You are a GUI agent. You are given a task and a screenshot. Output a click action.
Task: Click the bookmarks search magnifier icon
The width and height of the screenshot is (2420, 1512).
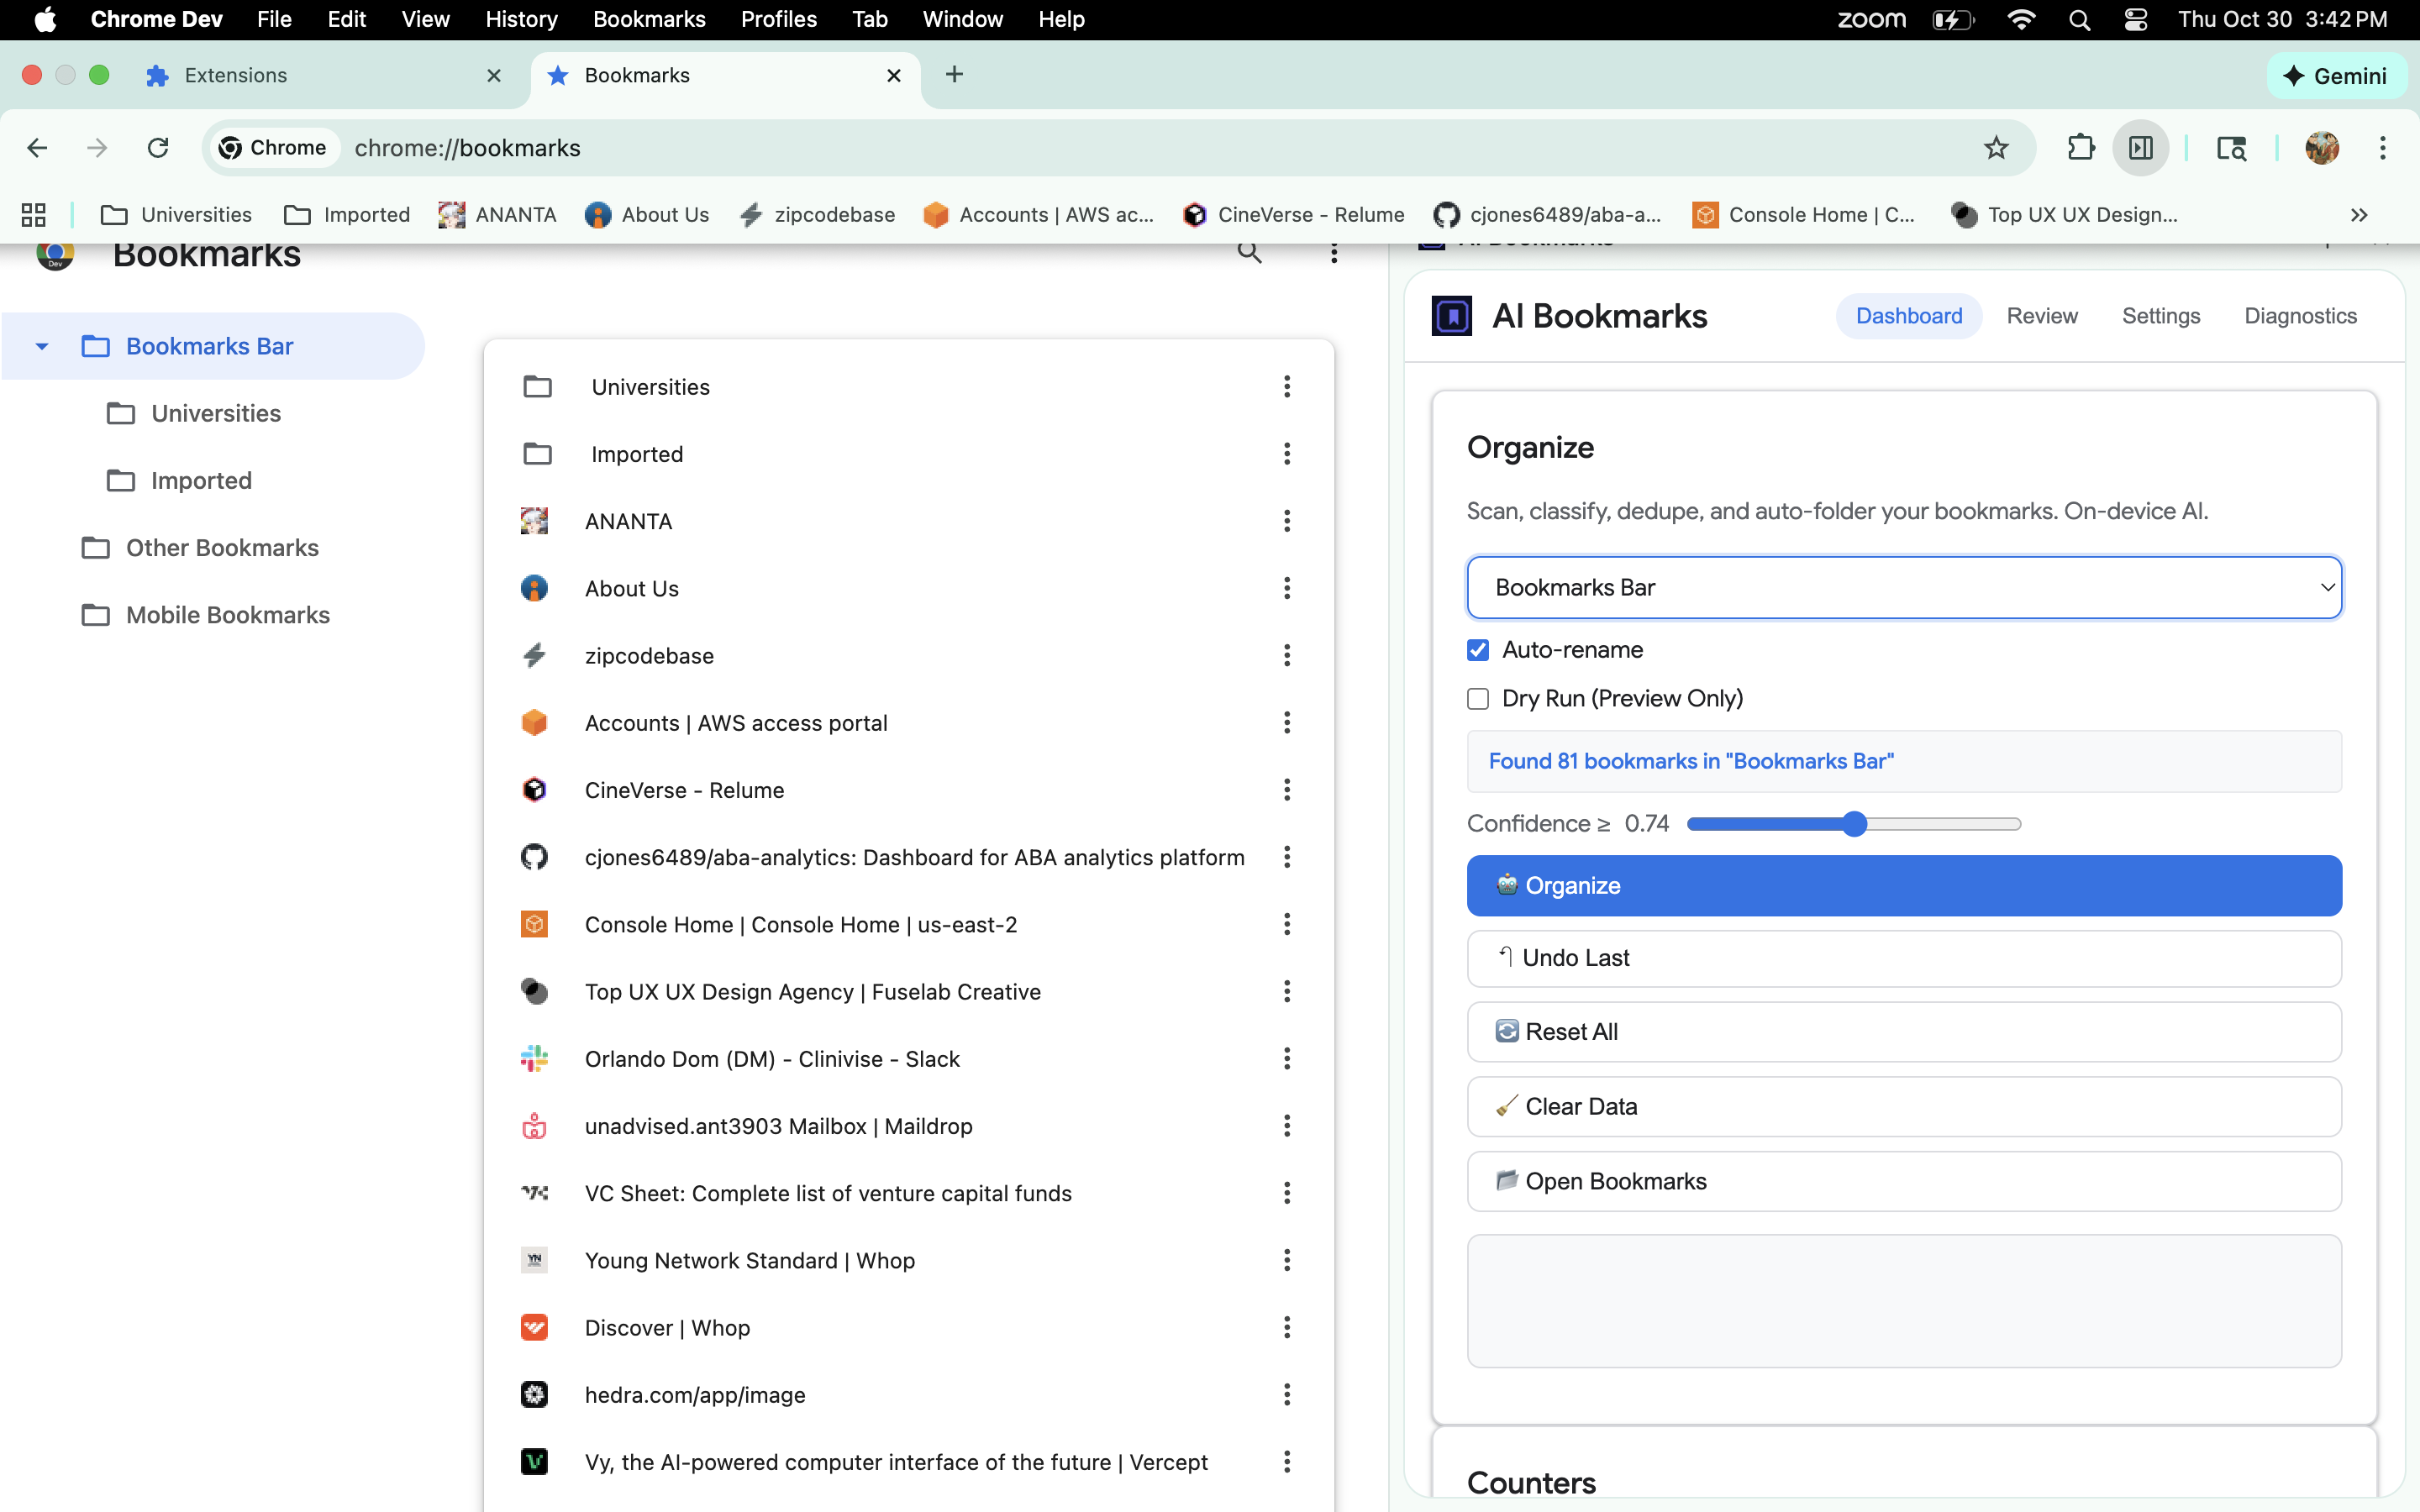[x=1249, y=253]
